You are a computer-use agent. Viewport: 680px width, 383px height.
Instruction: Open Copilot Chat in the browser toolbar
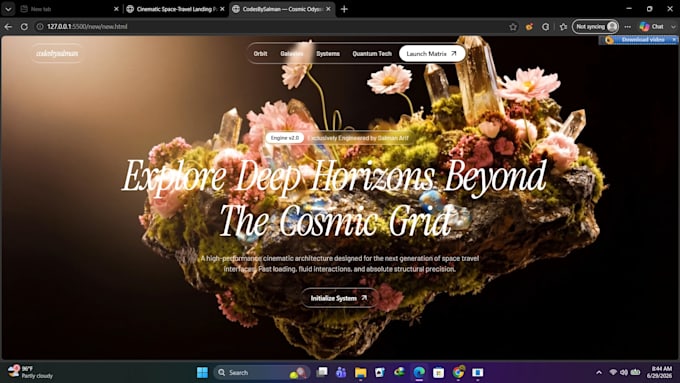[651, 26]
